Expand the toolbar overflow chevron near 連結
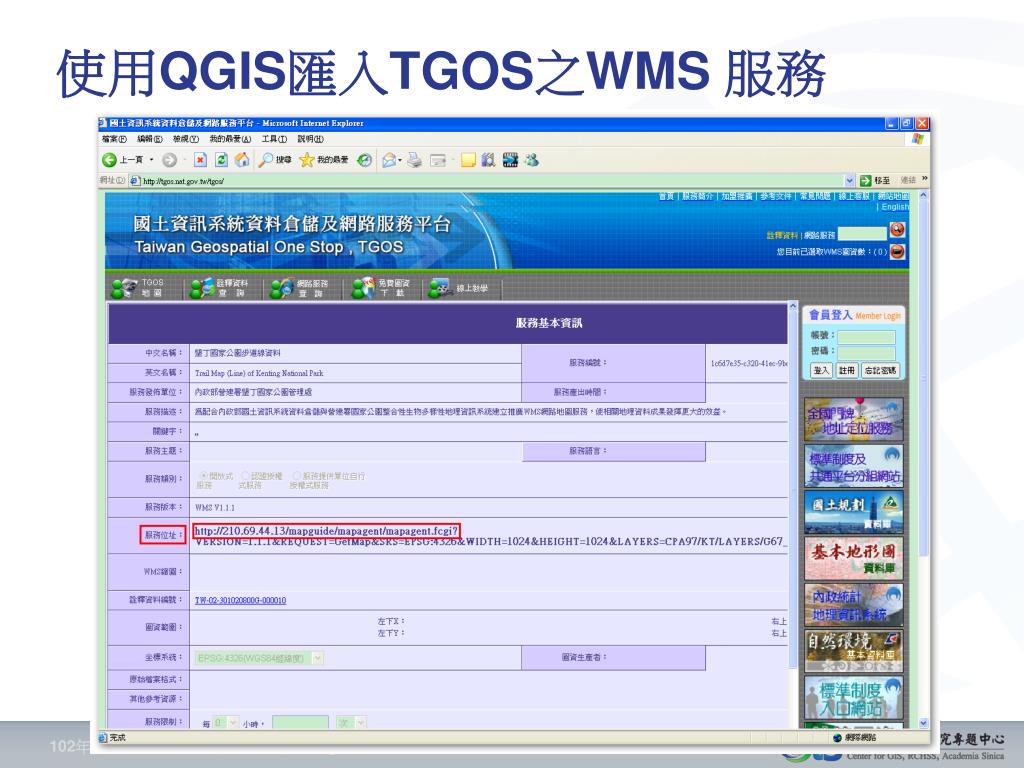 (924, 179)
